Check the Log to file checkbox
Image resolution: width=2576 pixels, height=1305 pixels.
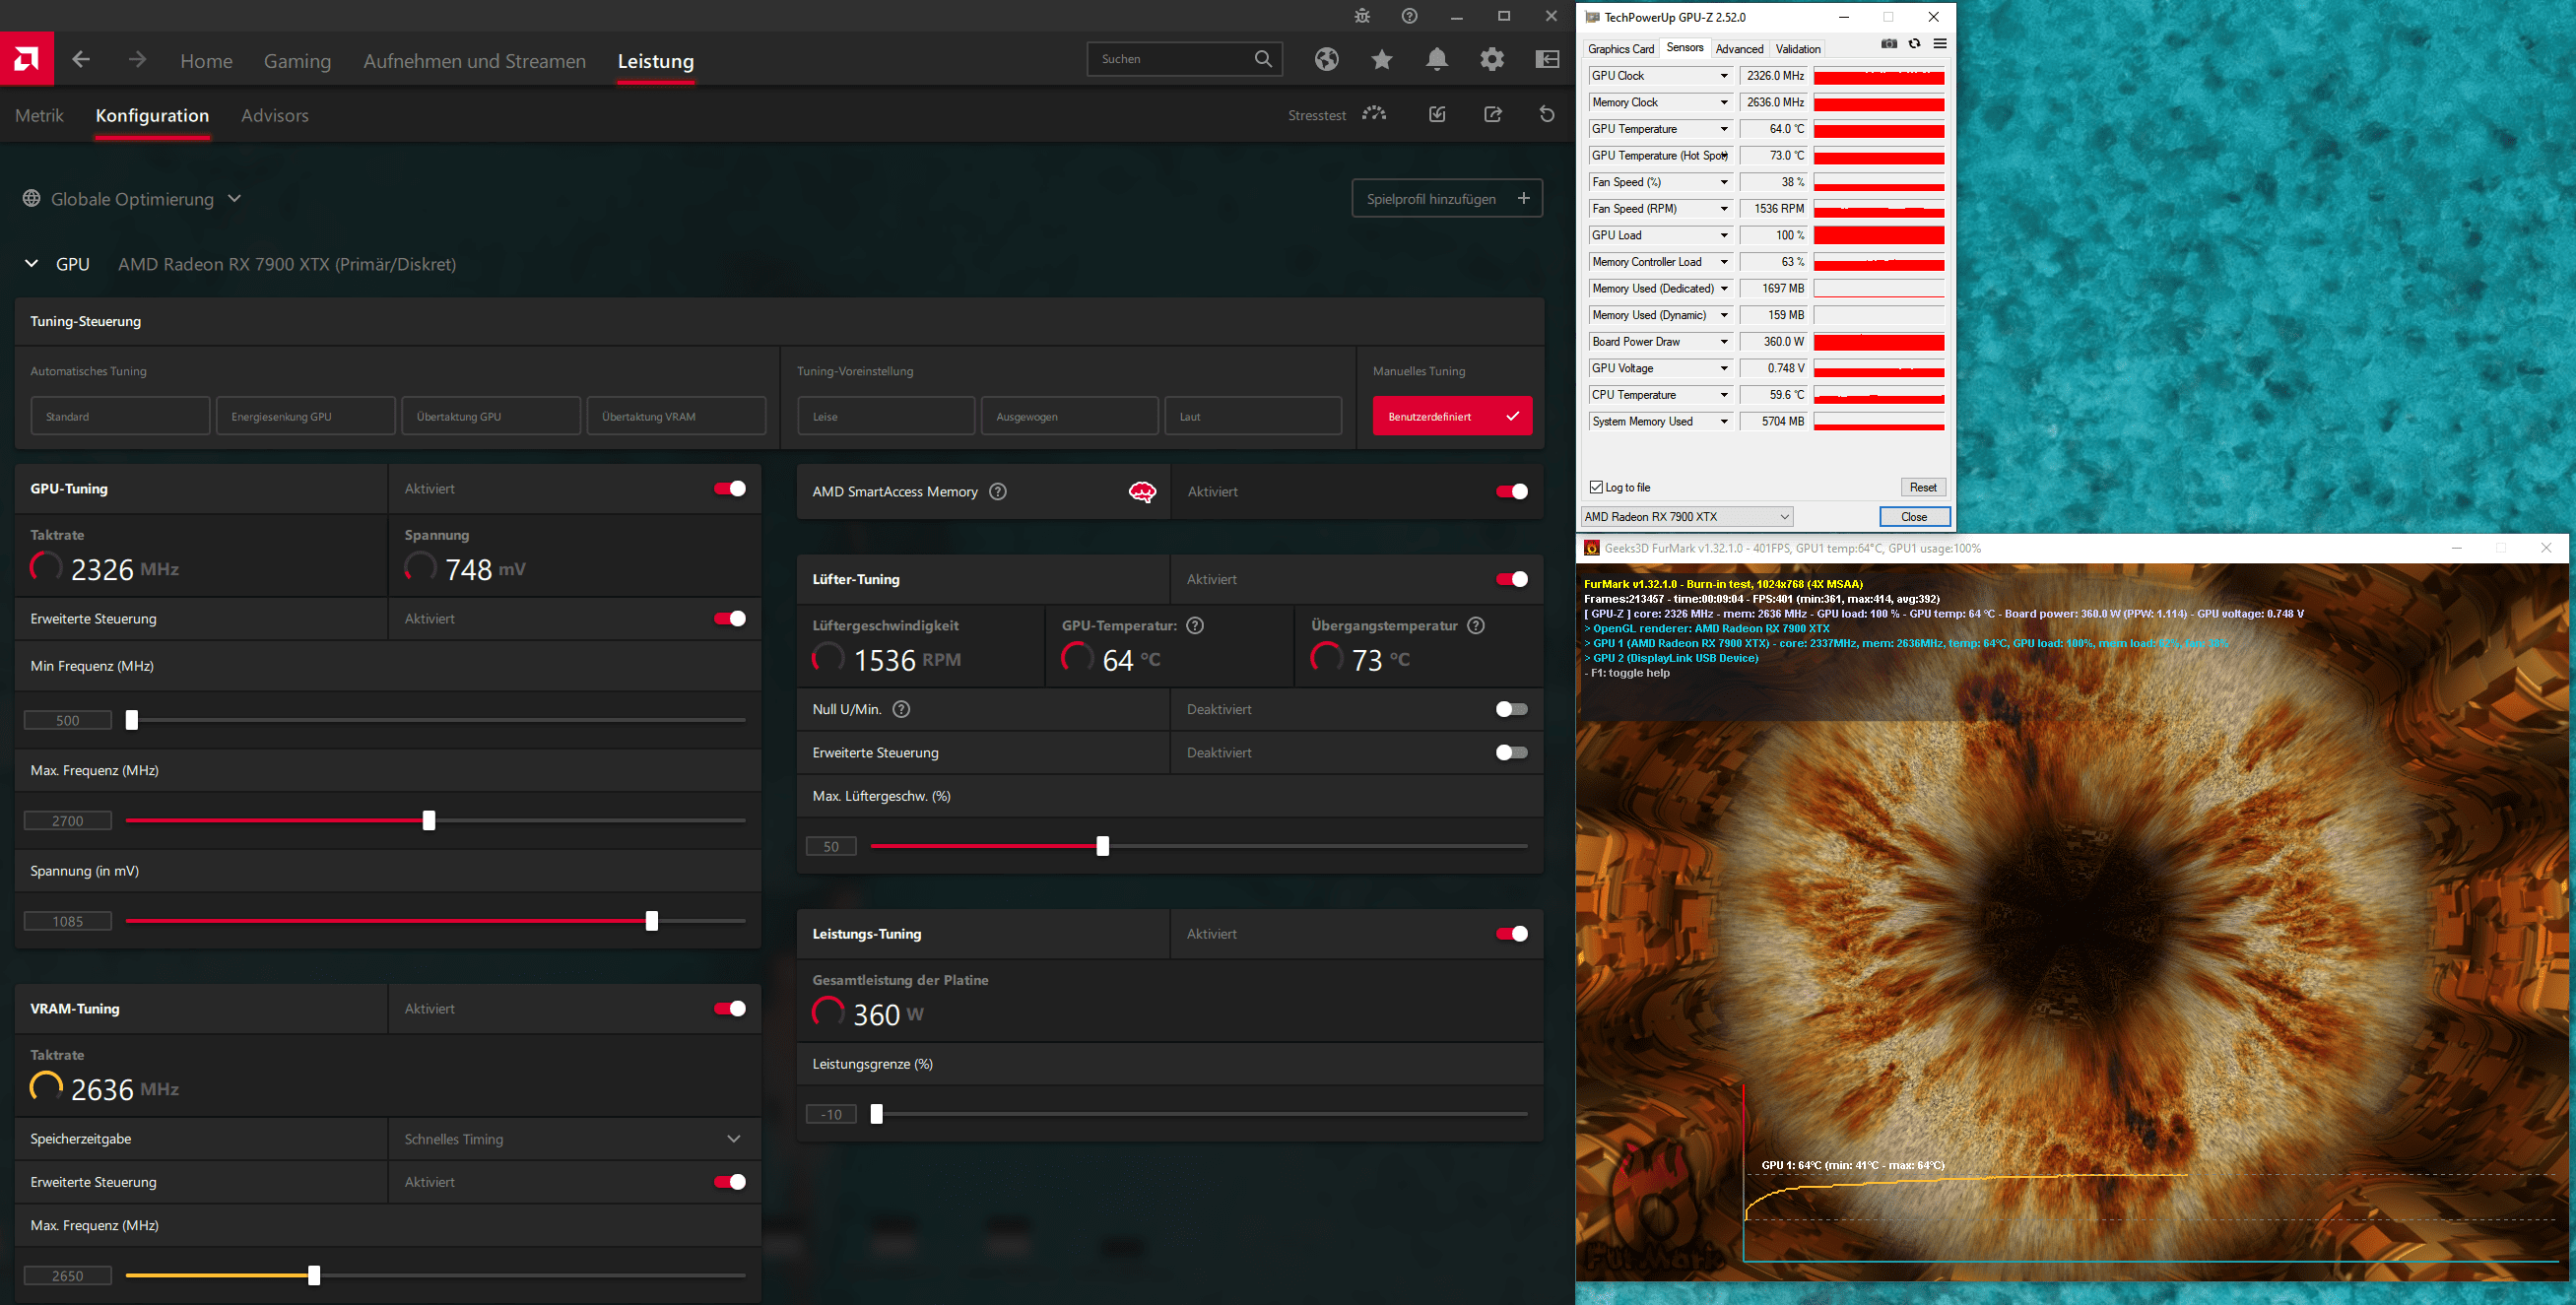[1596, 488]
